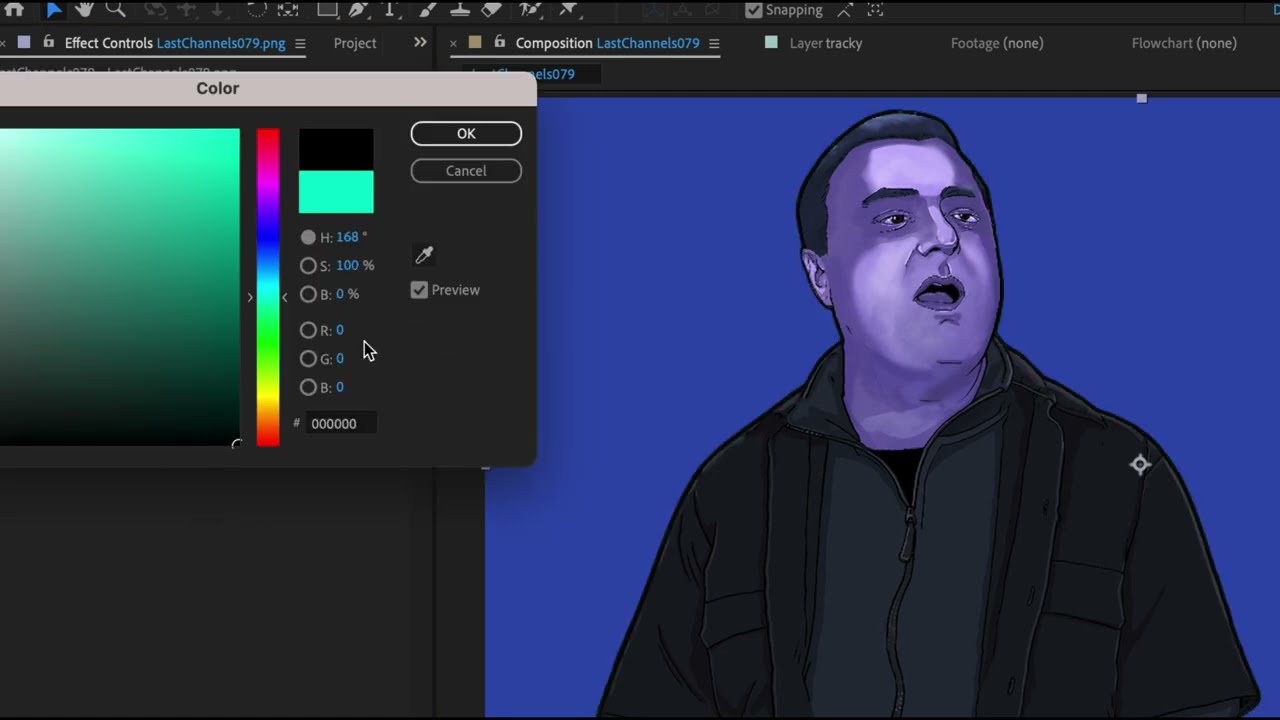
Task: Click the Home icon in the toolbar
Action: 14,9
